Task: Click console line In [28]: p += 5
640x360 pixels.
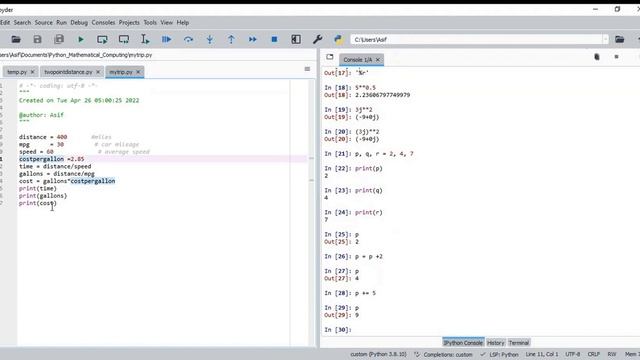Action: coord(350,293)
